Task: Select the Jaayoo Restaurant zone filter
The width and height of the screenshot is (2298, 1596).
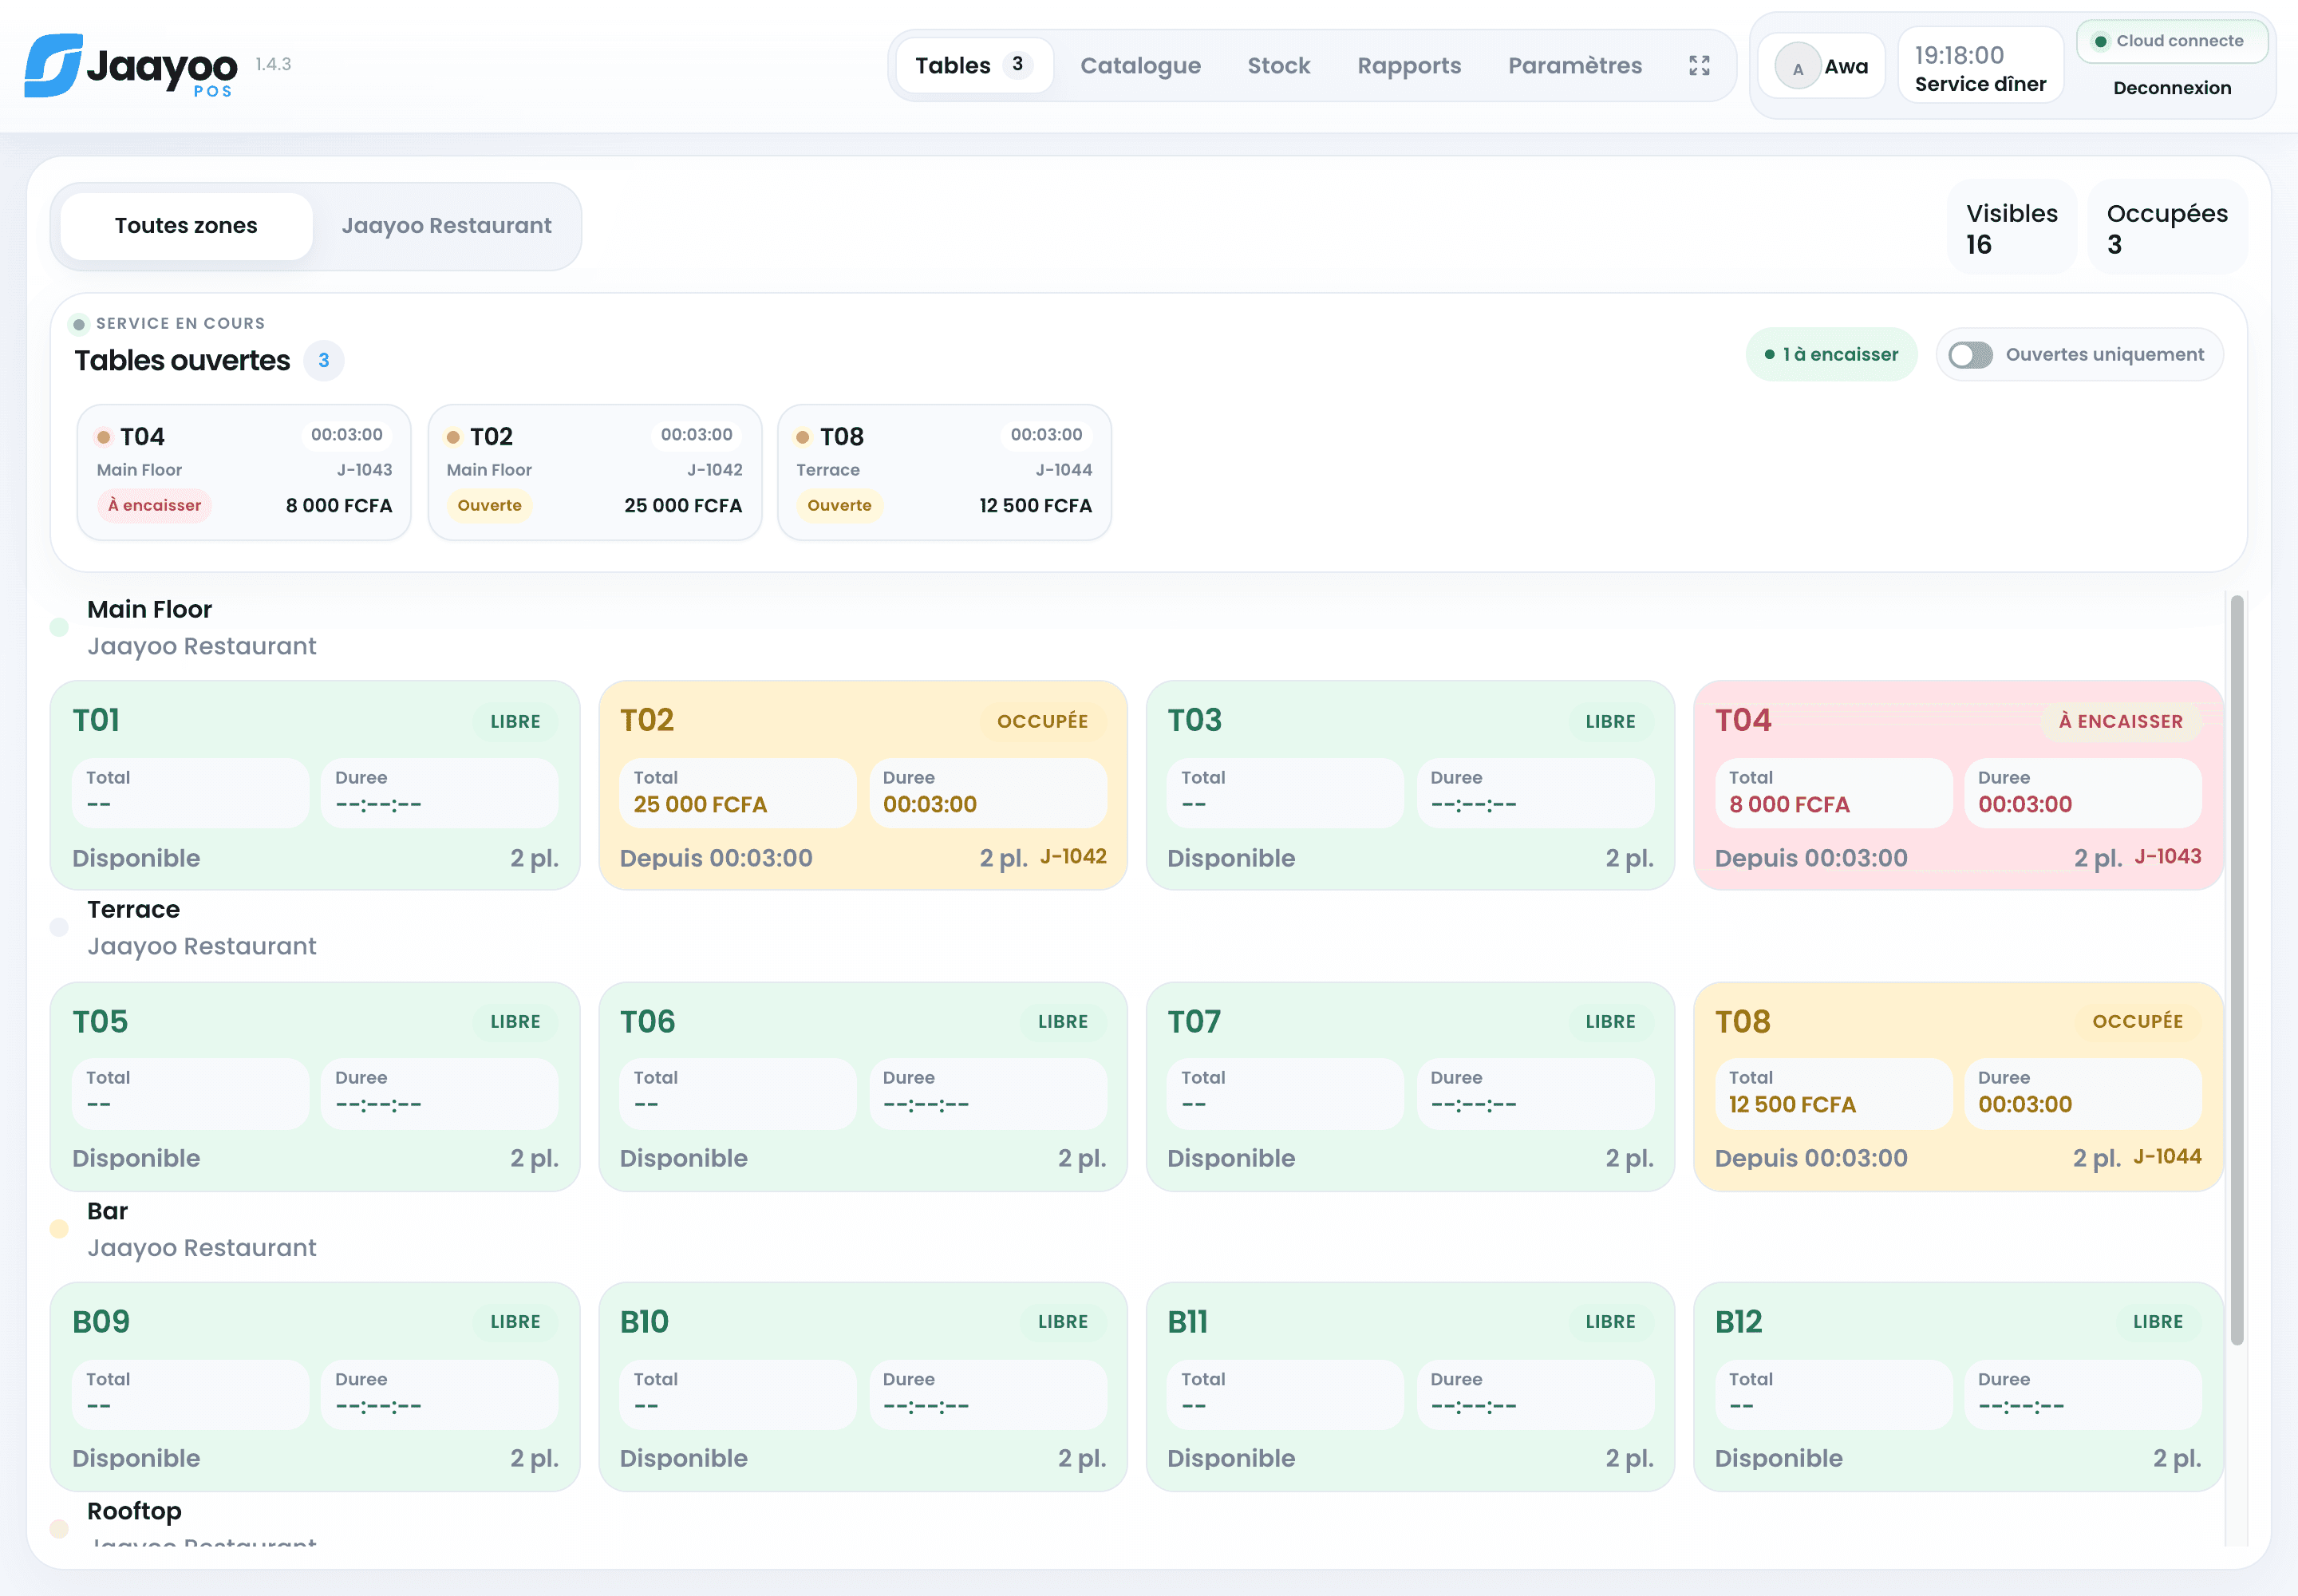Action: (x=446, y=226)
